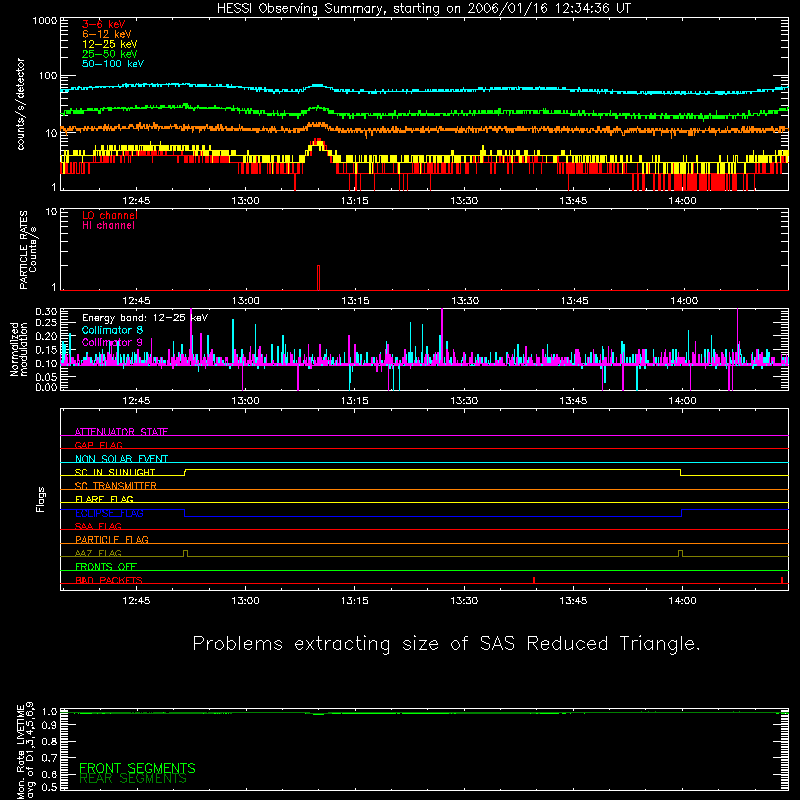Click the SC IN SUNLIGHT rising step near 12:52

tap(185, 472)
